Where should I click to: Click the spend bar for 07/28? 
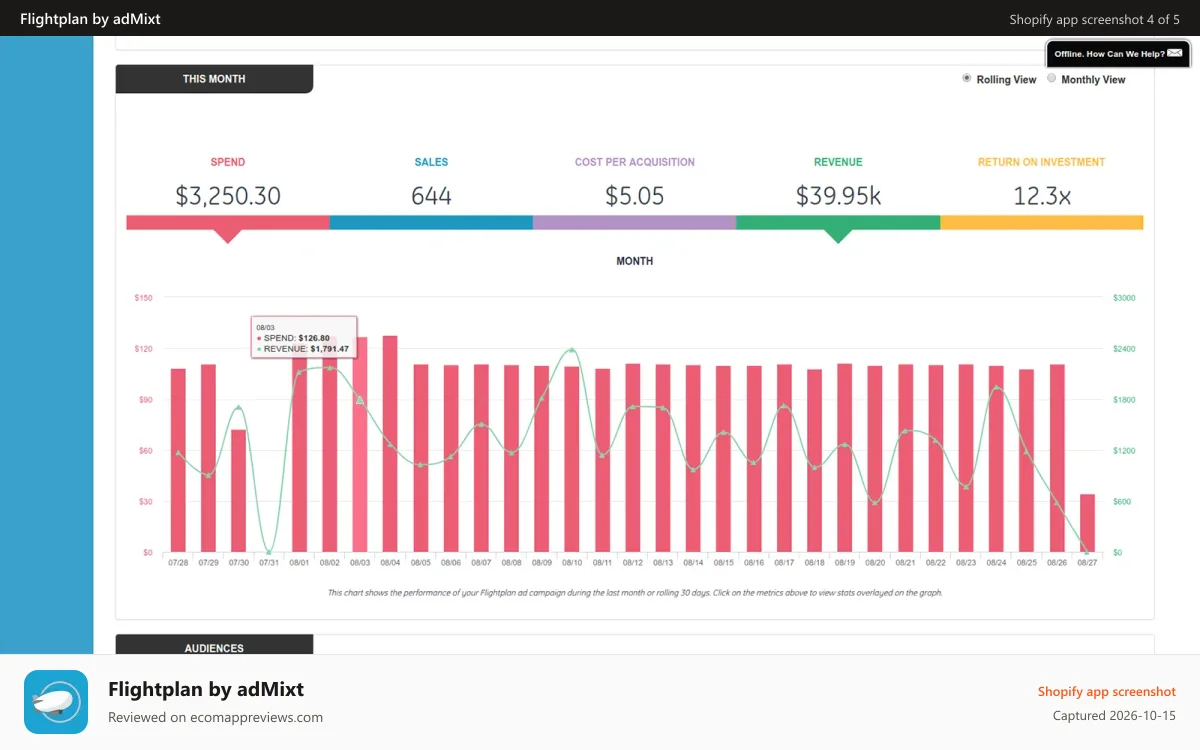[178, 460]
